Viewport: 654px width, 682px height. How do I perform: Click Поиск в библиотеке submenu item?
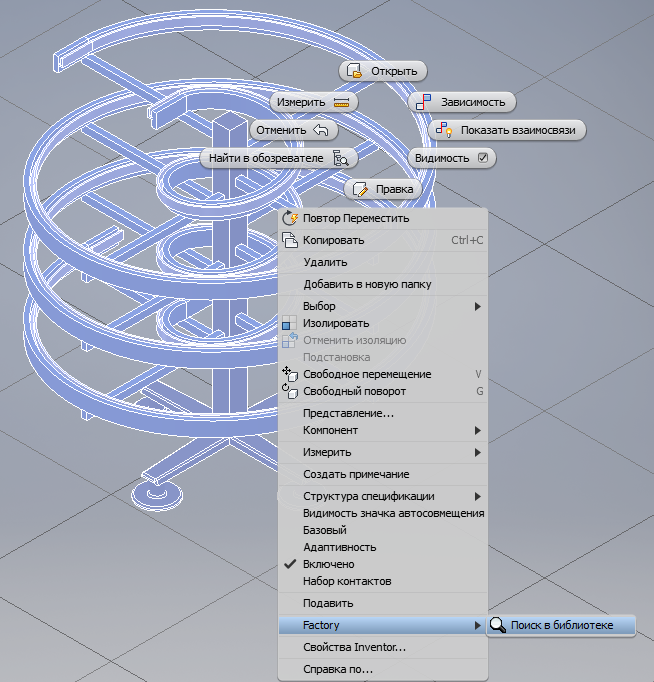click(x=561, y=625)
